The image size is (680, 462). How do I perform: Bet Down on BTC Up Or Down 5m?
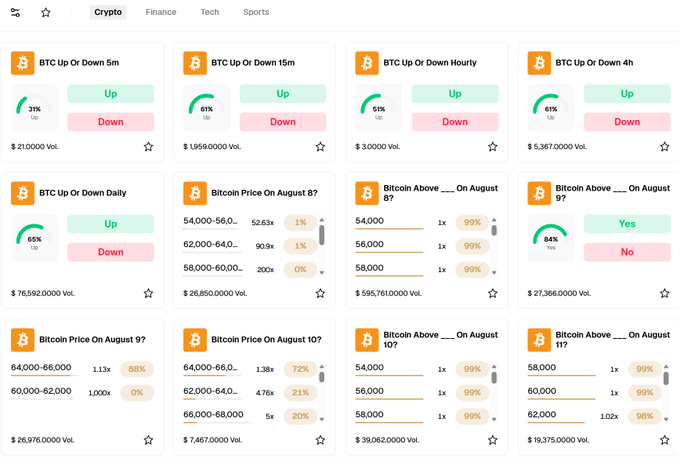point(111,122)
